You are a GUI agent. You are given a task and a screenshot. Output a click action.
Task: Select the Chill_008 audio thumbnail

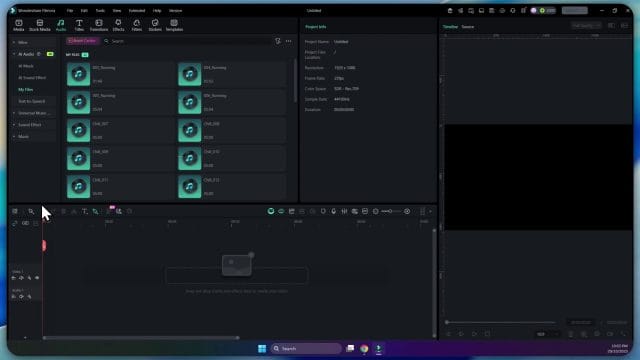point(189,130)
